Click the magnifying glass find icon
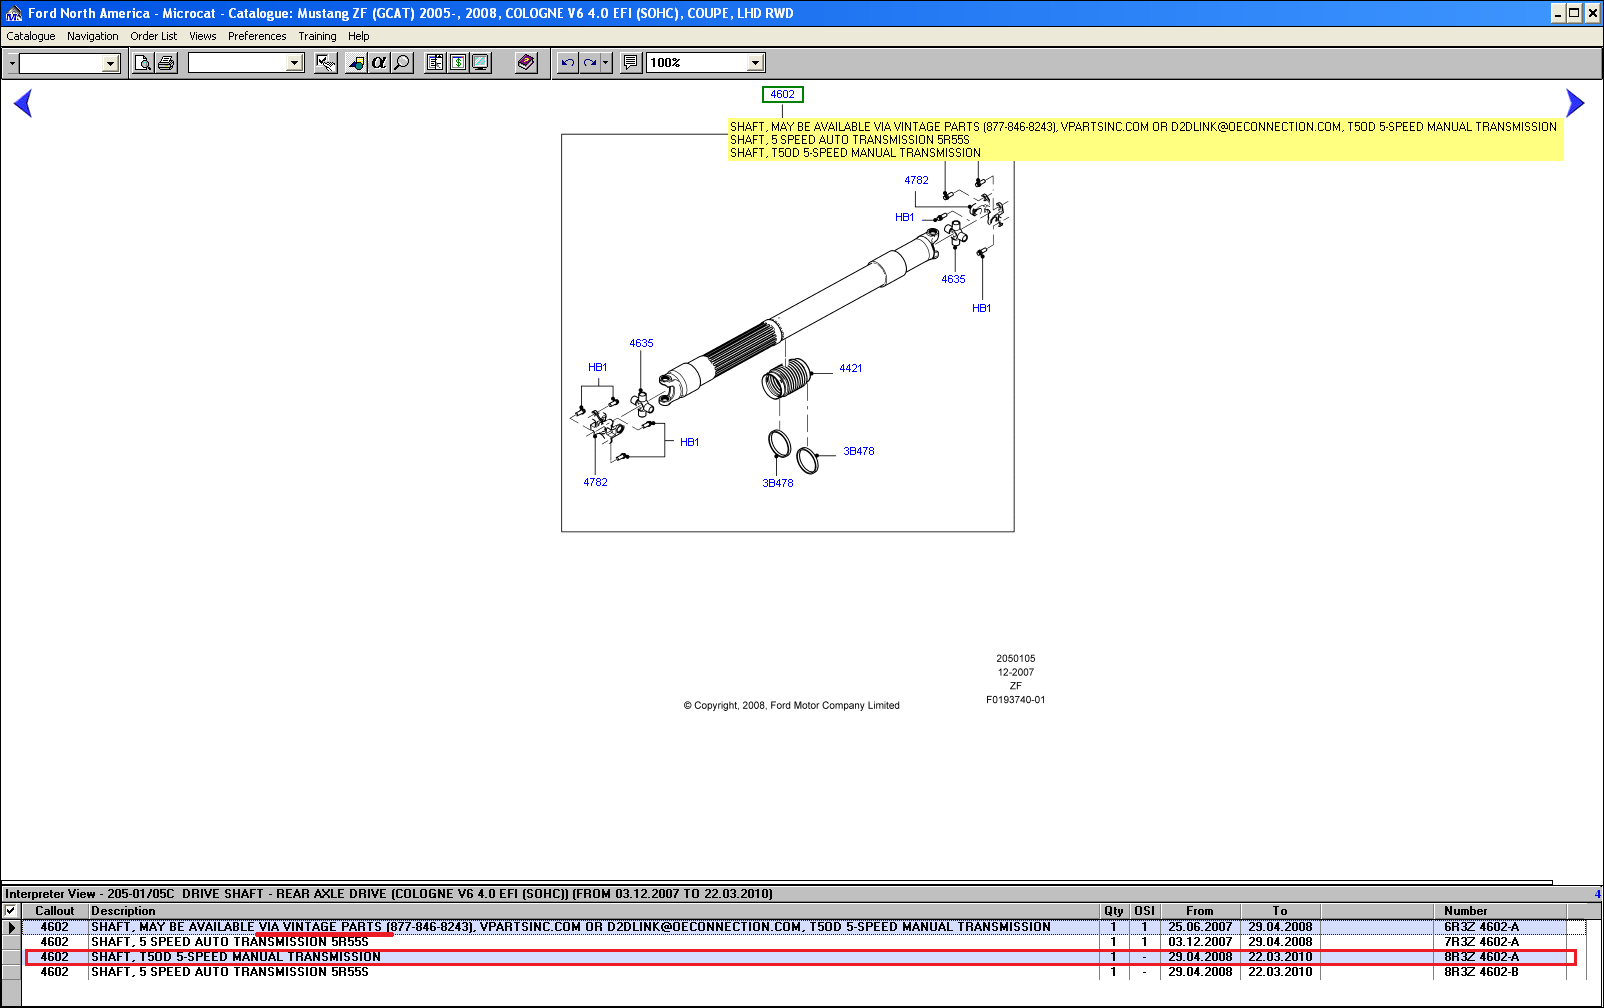Image resolution: width=1604 pixels, height=1008 pixels. (402, 63)
